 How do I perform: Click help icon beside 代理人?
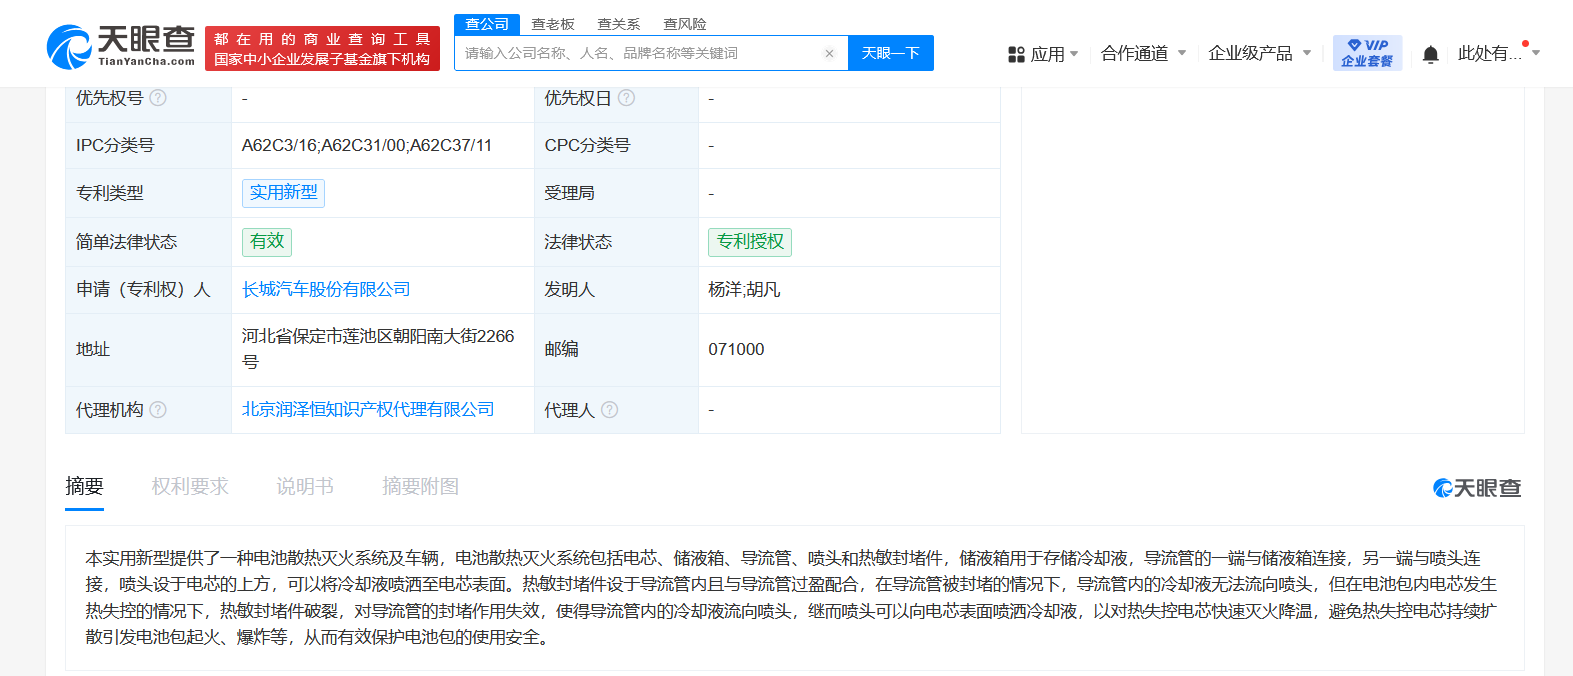(609, 410)
